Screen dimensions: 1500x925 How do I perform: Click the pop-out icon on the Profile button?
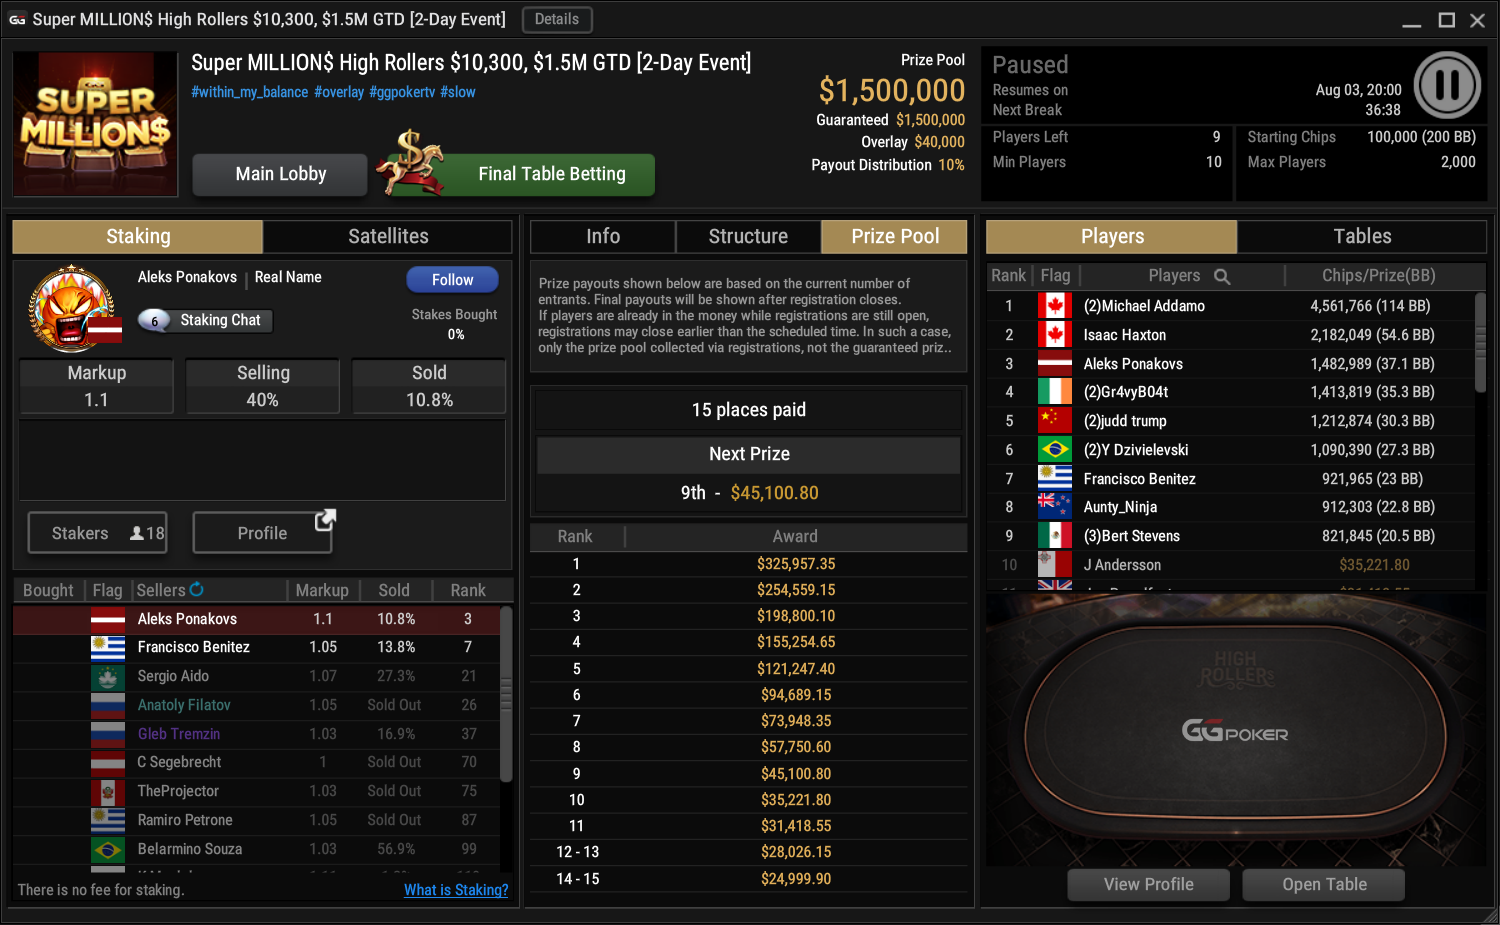click(x=325, y=520)
